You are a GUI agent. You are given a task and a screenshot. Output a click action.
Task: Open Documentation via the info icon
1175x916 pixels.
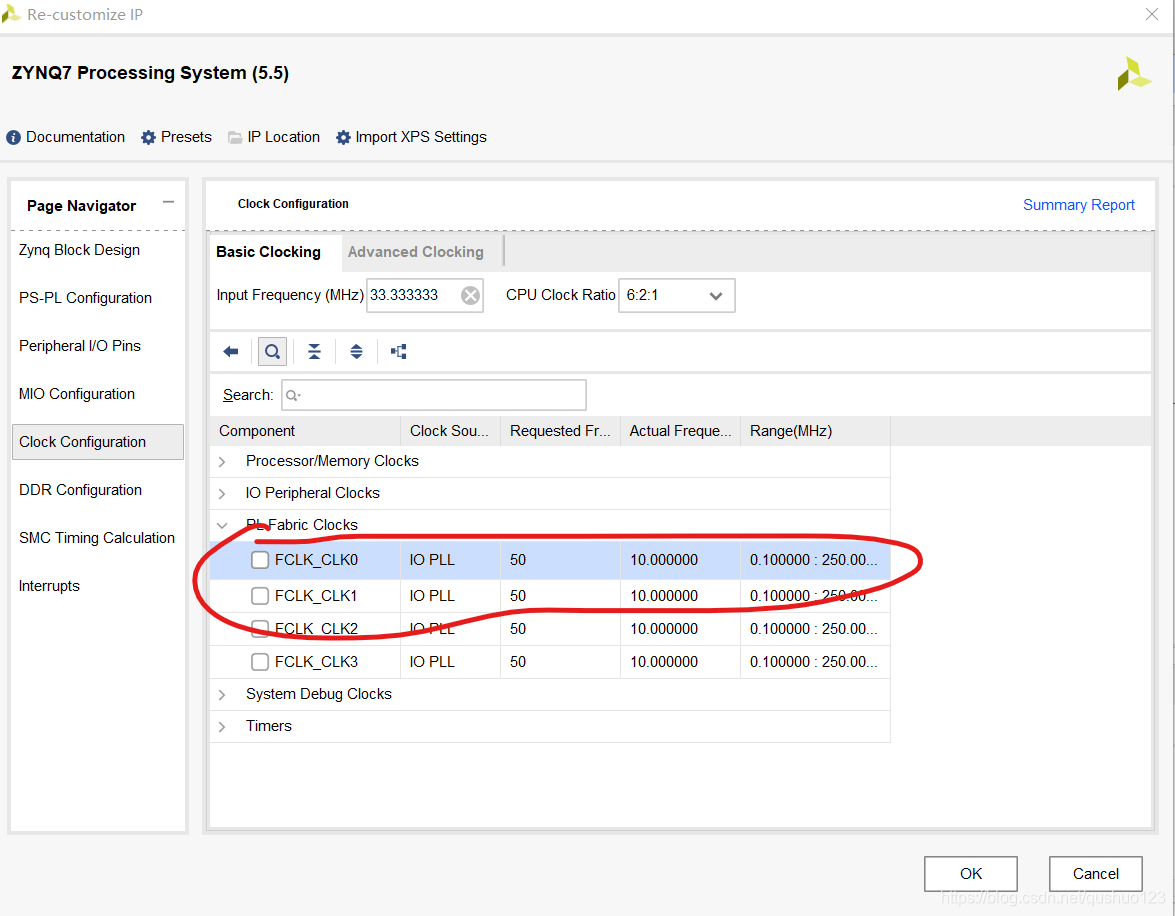click(x=13, y=137)
